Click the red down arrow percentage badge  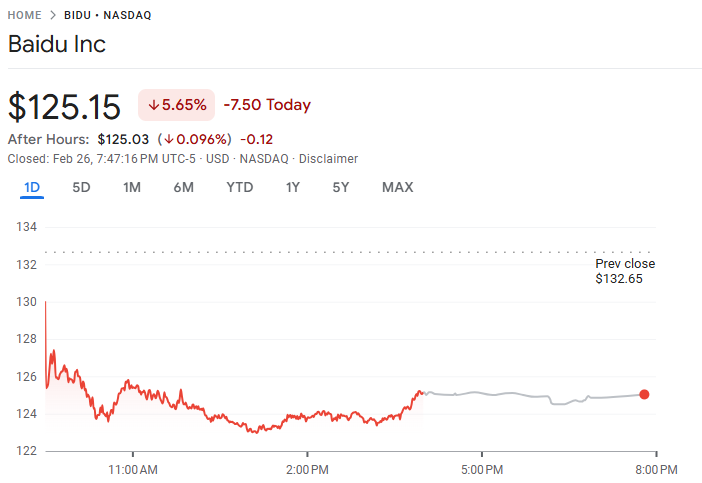tap(177, 105)
